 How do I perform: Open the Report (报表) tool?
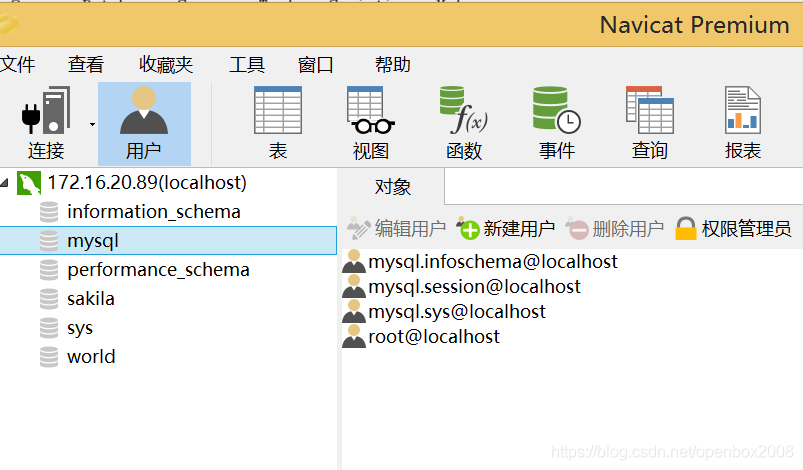[743, 123]
